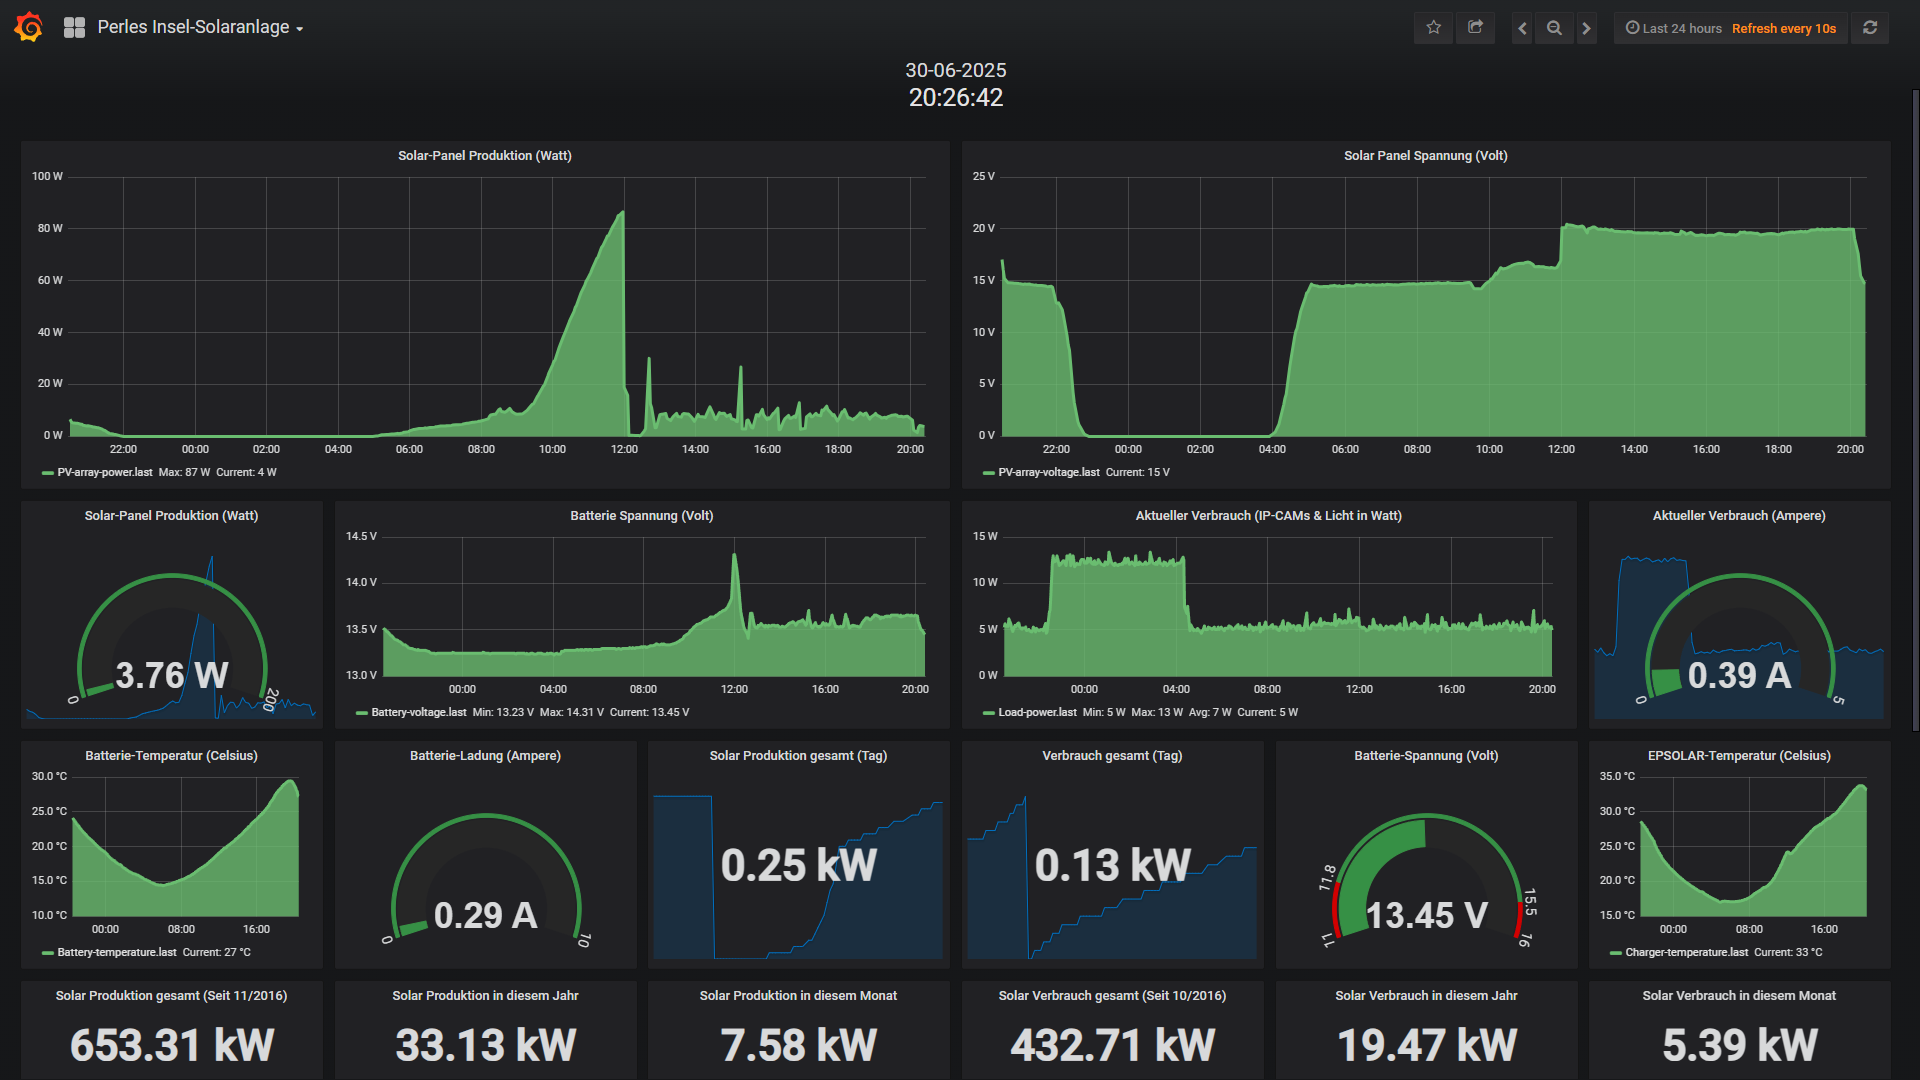Open Solar Panel Spannung (Volt) title menu
Image resolution: width=1920 pixels, height=1080 pixels.
click(x=1425, y=156)
